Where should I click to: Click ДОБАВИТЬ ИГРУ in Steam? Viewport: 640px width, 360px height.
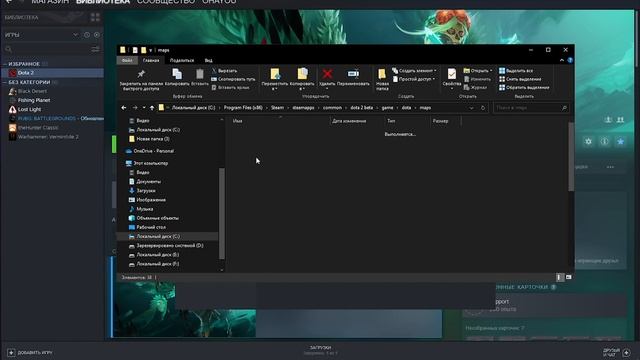(x=30, y=352)
